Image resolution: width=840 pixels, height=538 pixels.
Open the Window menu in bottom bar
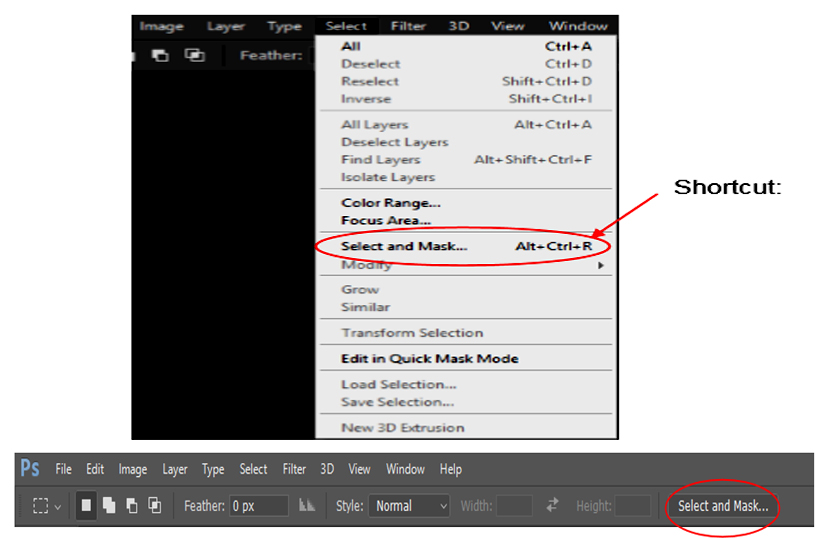(x=405, y=469)
